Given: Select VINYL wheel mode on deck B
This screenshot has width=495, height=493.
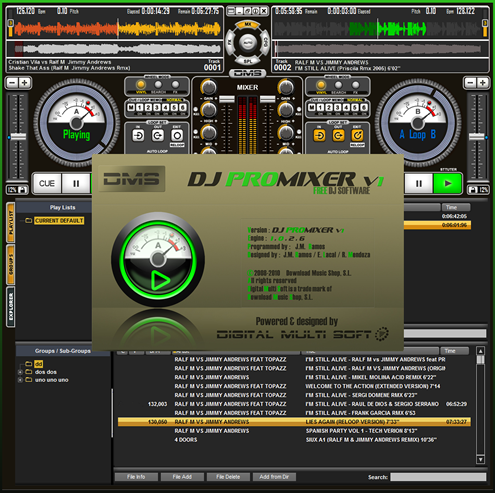Looking at the screenshot, I should [321, 84].
